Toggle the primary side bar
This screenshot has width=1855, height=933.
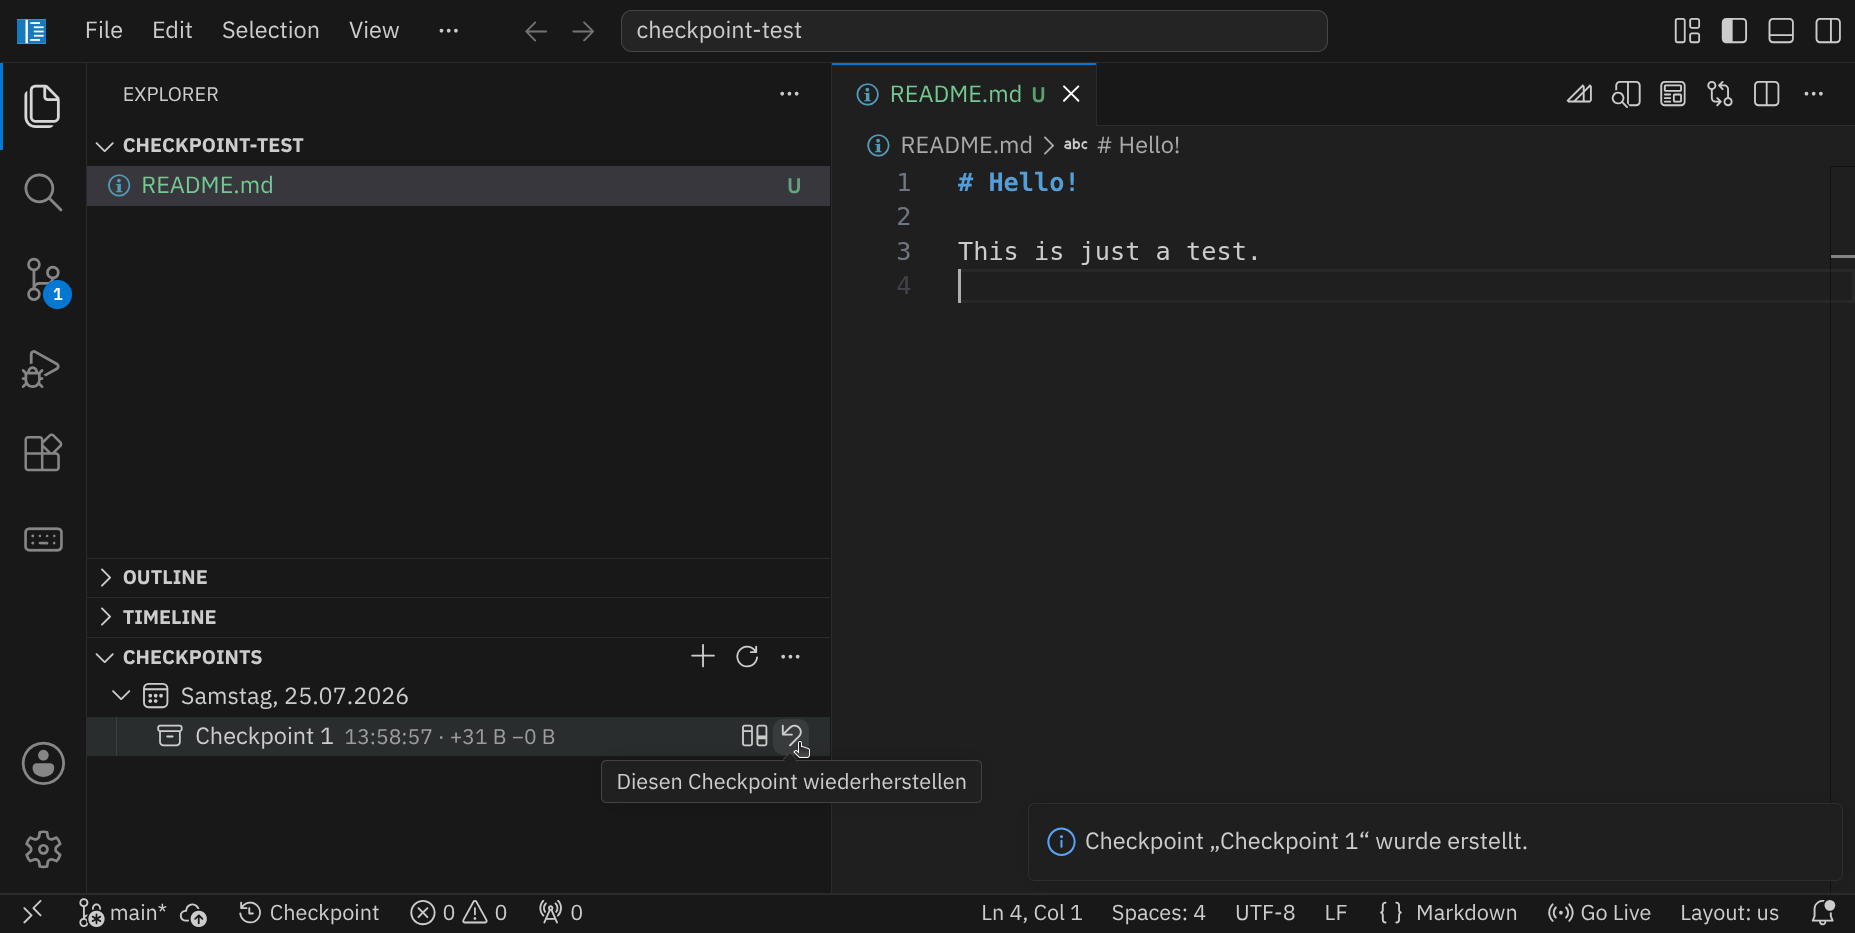(1734, 31)
